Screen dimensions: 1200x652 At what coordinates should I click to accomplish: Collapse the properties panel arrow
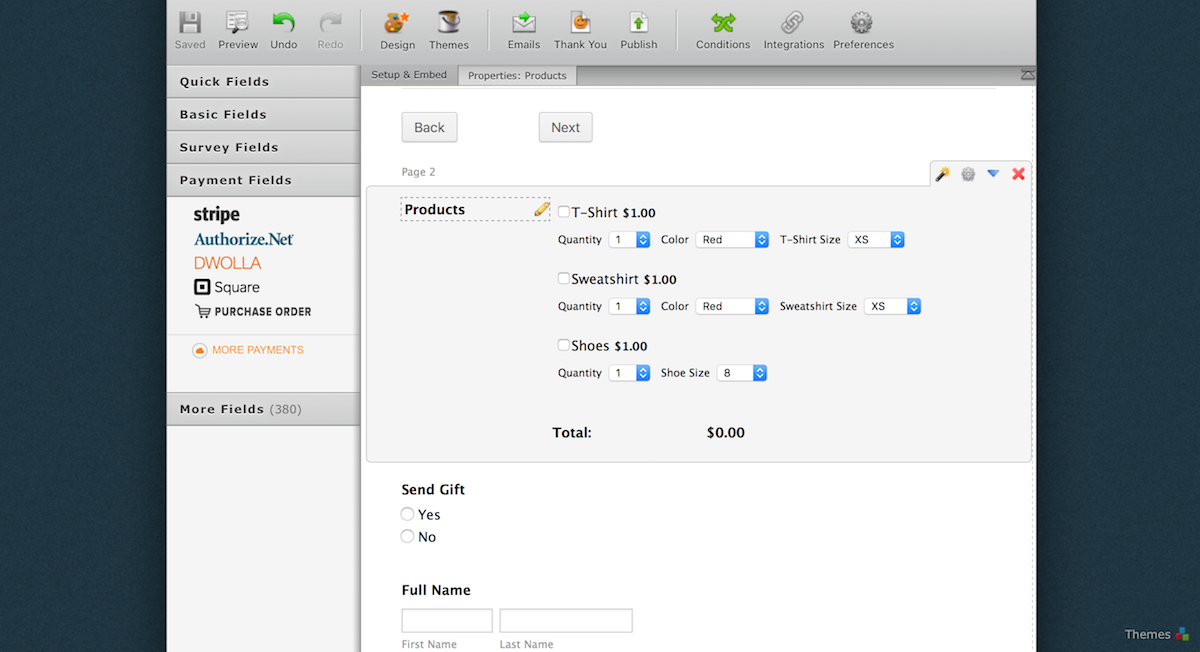pos(1028,75)
